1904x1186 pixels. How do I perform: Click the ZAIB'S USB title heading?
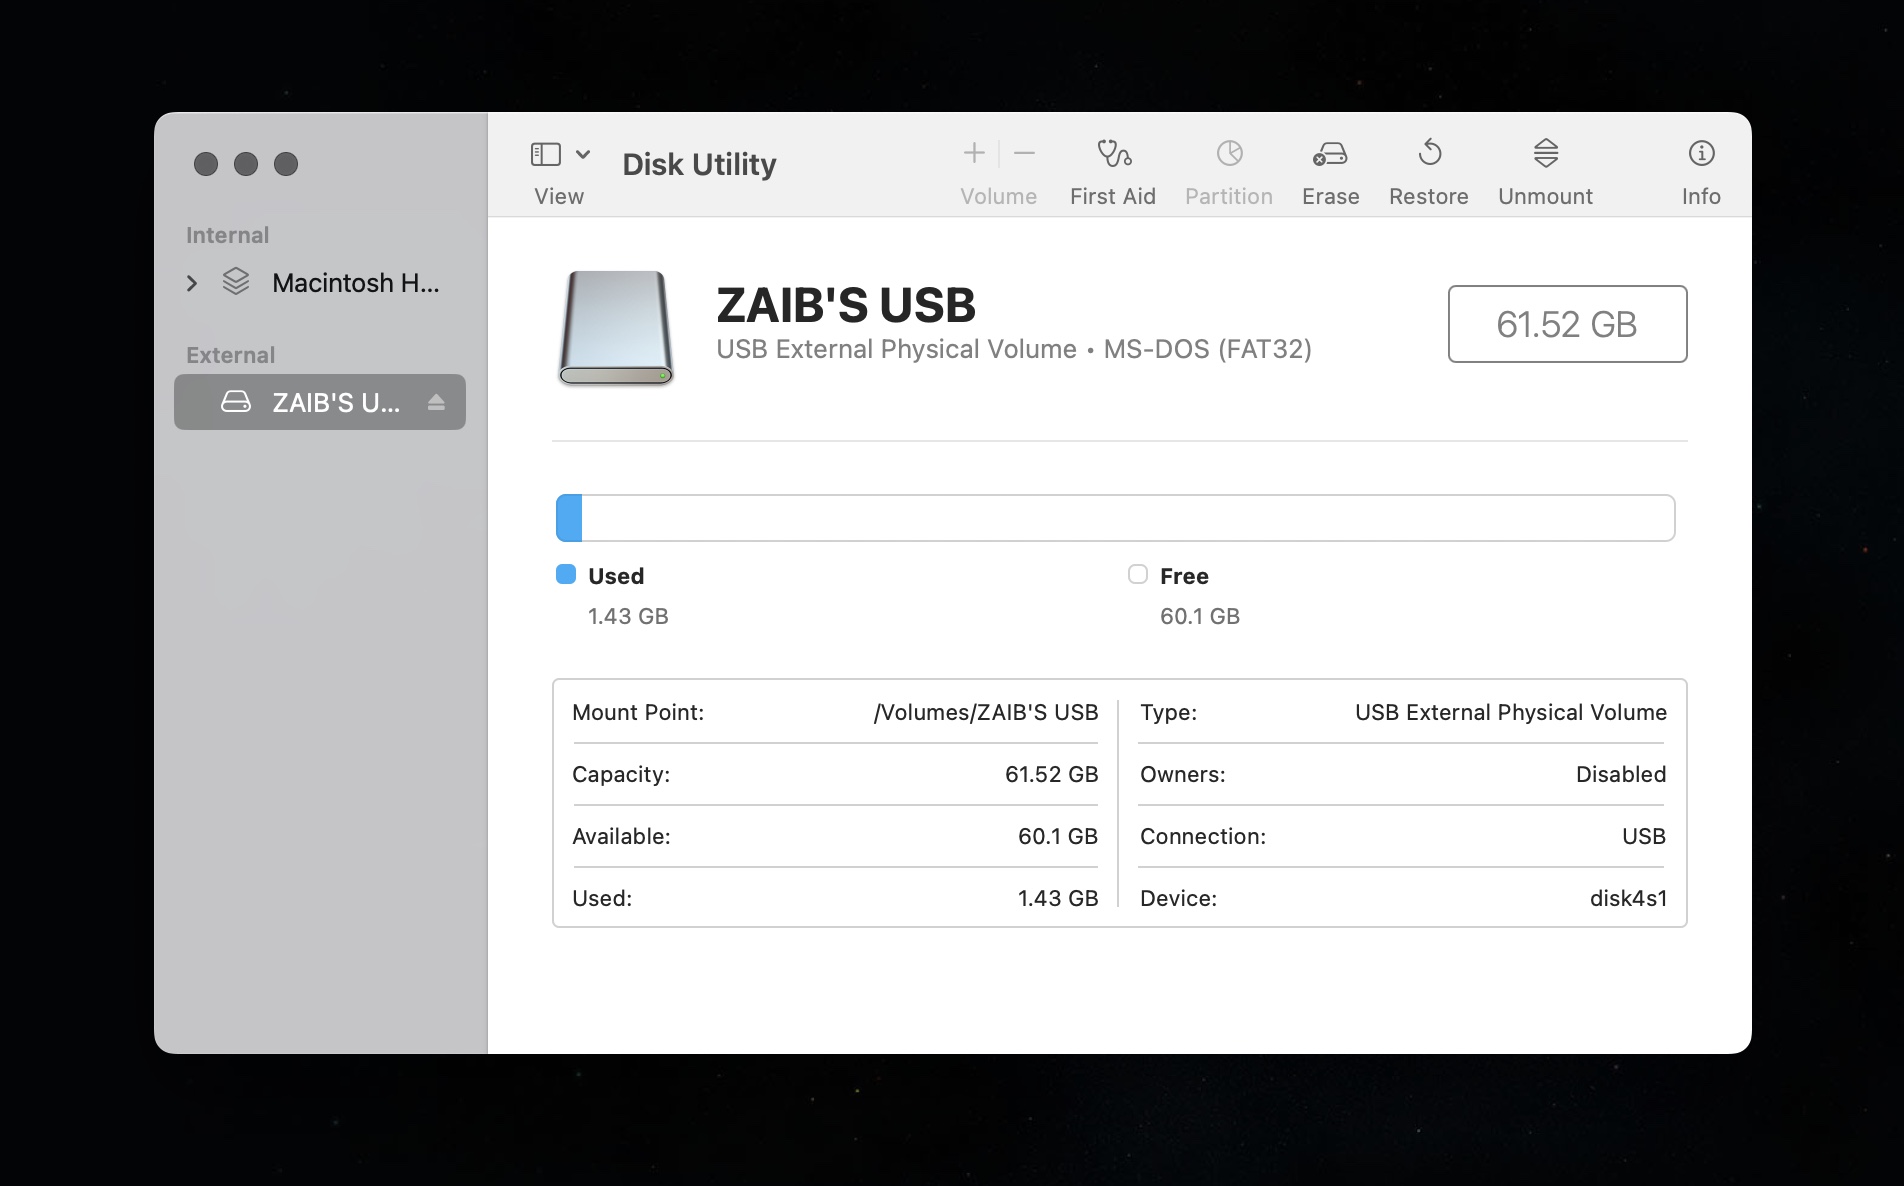pos(846,305)
